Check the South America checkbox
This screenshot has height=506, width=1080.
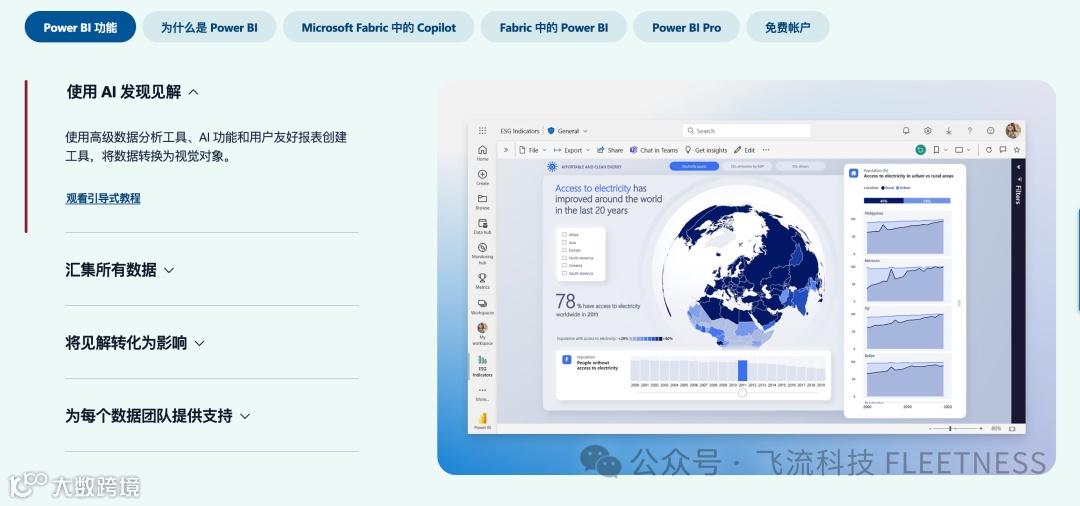[x=565, y=273]
